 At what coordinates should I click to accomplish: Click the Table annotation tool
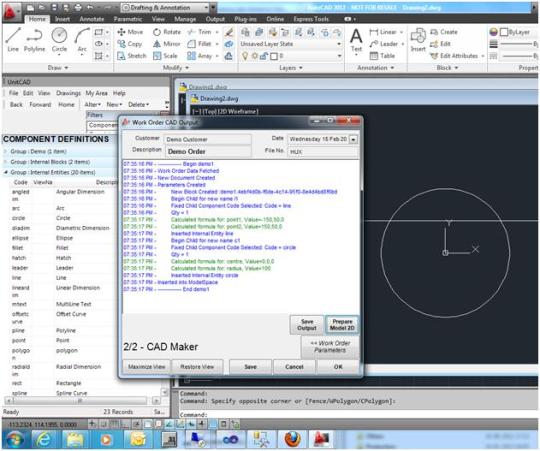382,56
